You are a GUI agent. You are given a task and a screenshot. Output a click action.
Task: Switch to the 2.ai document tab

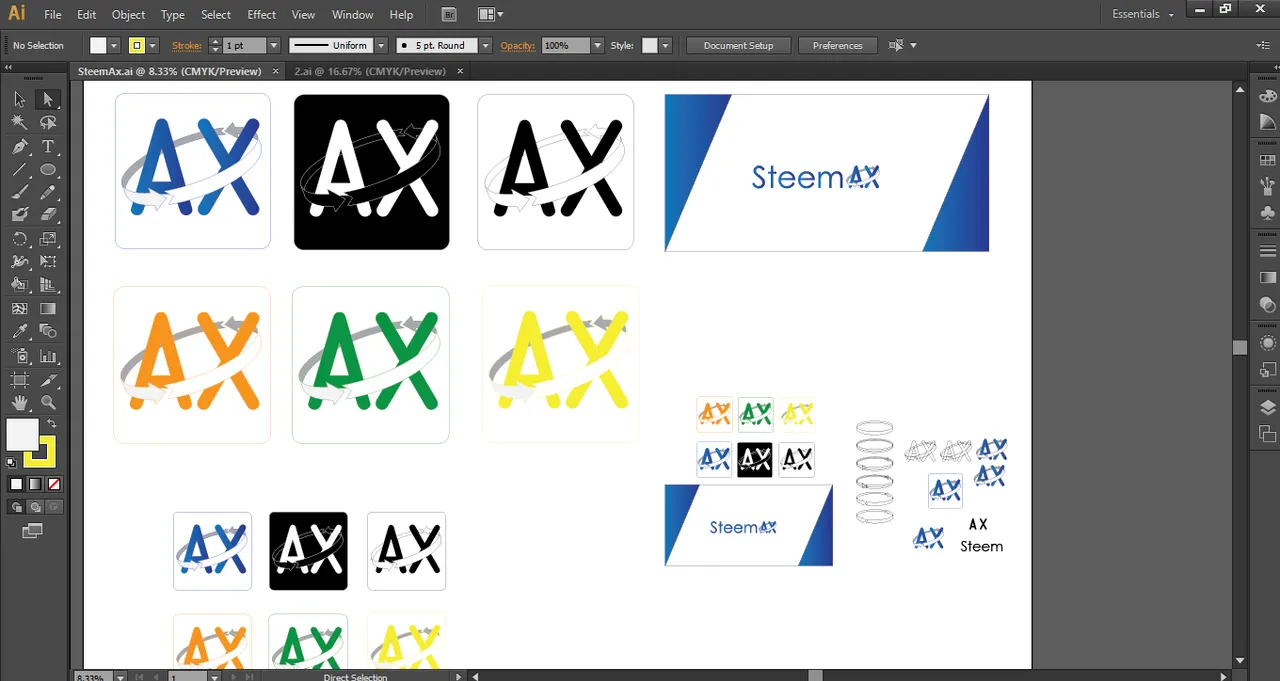point(370,71)
